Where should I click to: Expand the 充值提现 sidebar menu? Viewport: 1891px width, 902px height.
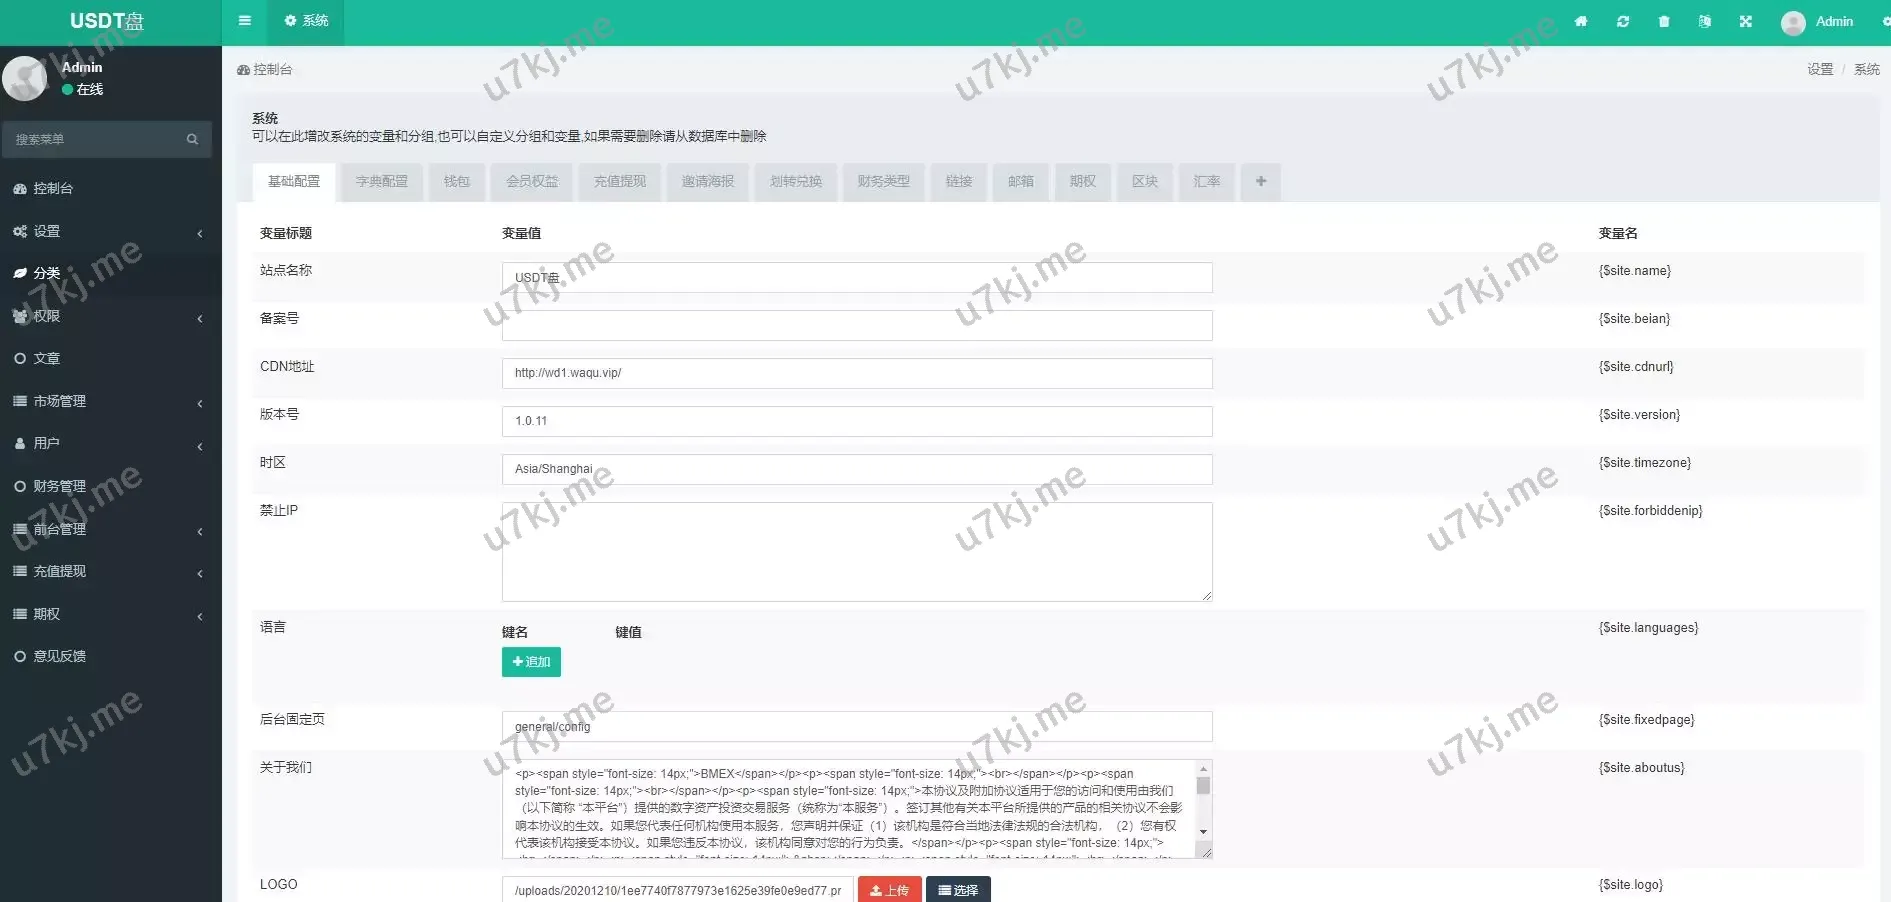110,571
